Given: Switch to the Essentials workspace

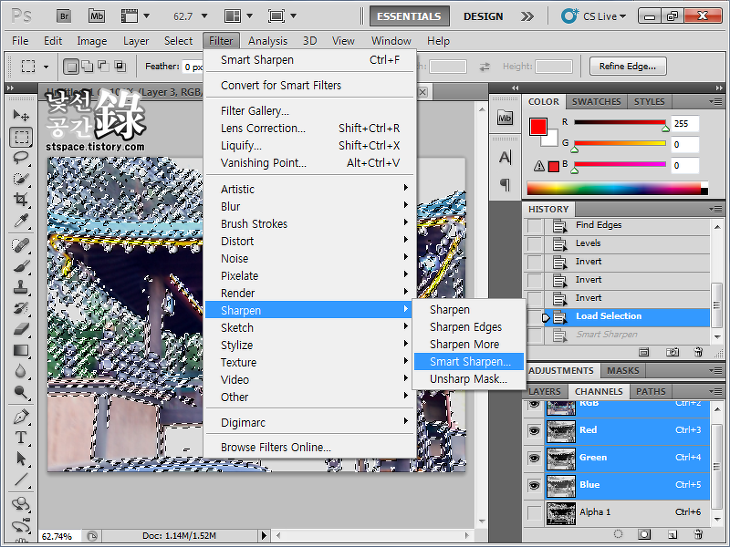Looking at the screenshot, I should pos(409,16).
